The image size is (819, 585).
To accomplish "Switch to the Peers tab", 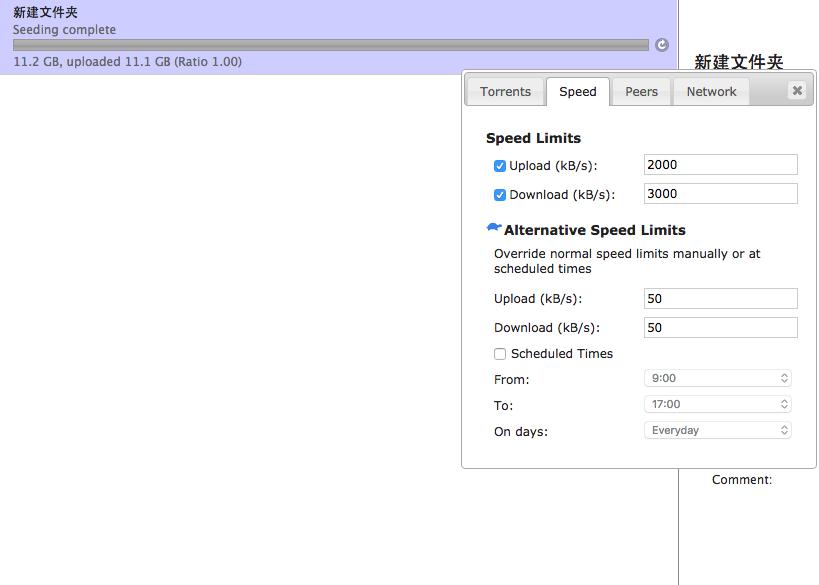I will [641, 91].
